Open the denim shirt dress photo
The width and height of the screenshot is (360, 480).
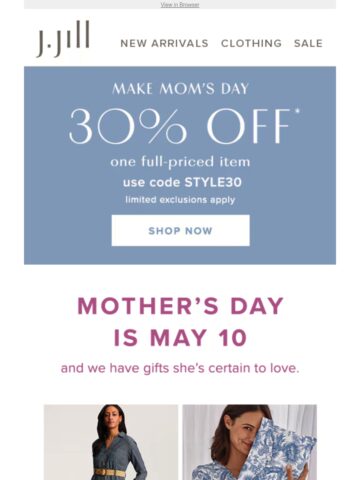point(111,442)
